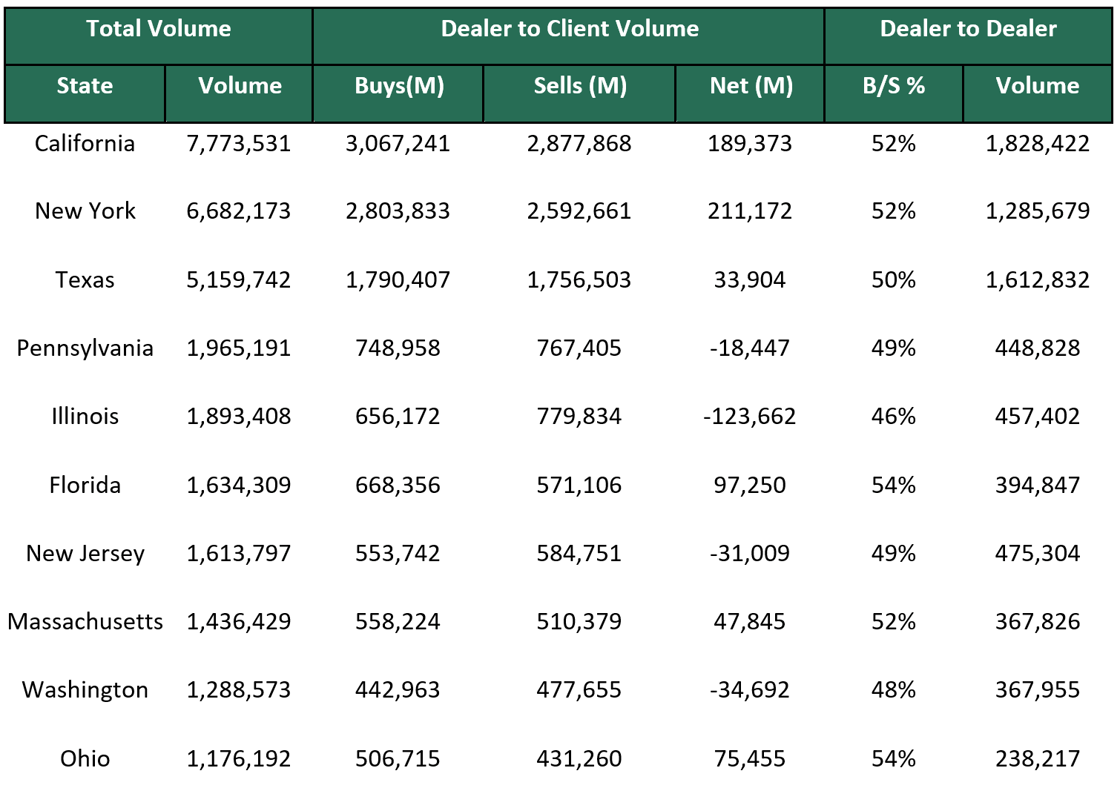1120x788 pixels.
Task: Select Illinois B/S percentage 46%
Action: tap(894, 417)
